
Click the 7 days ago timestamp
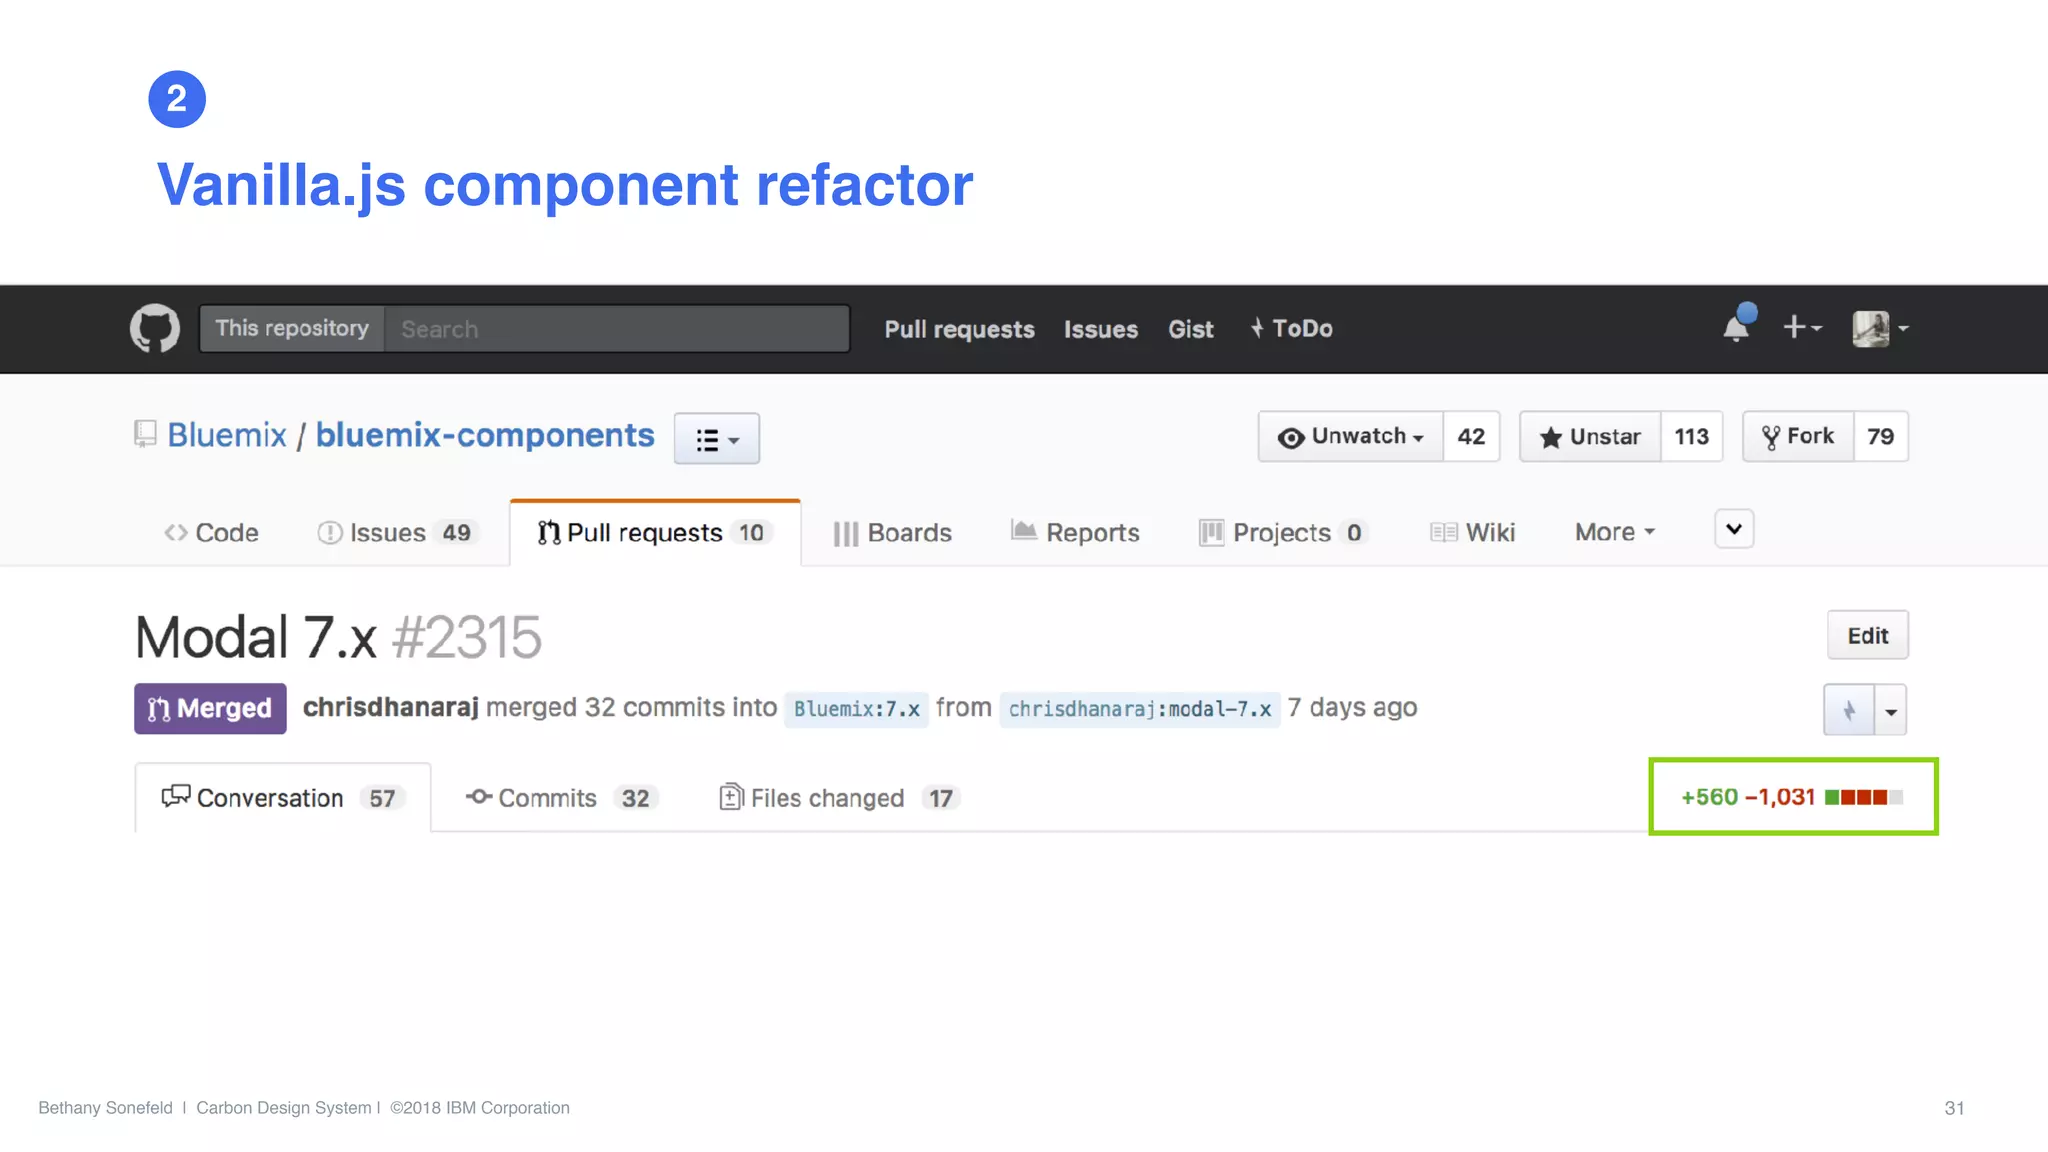tap(1352, 707)
